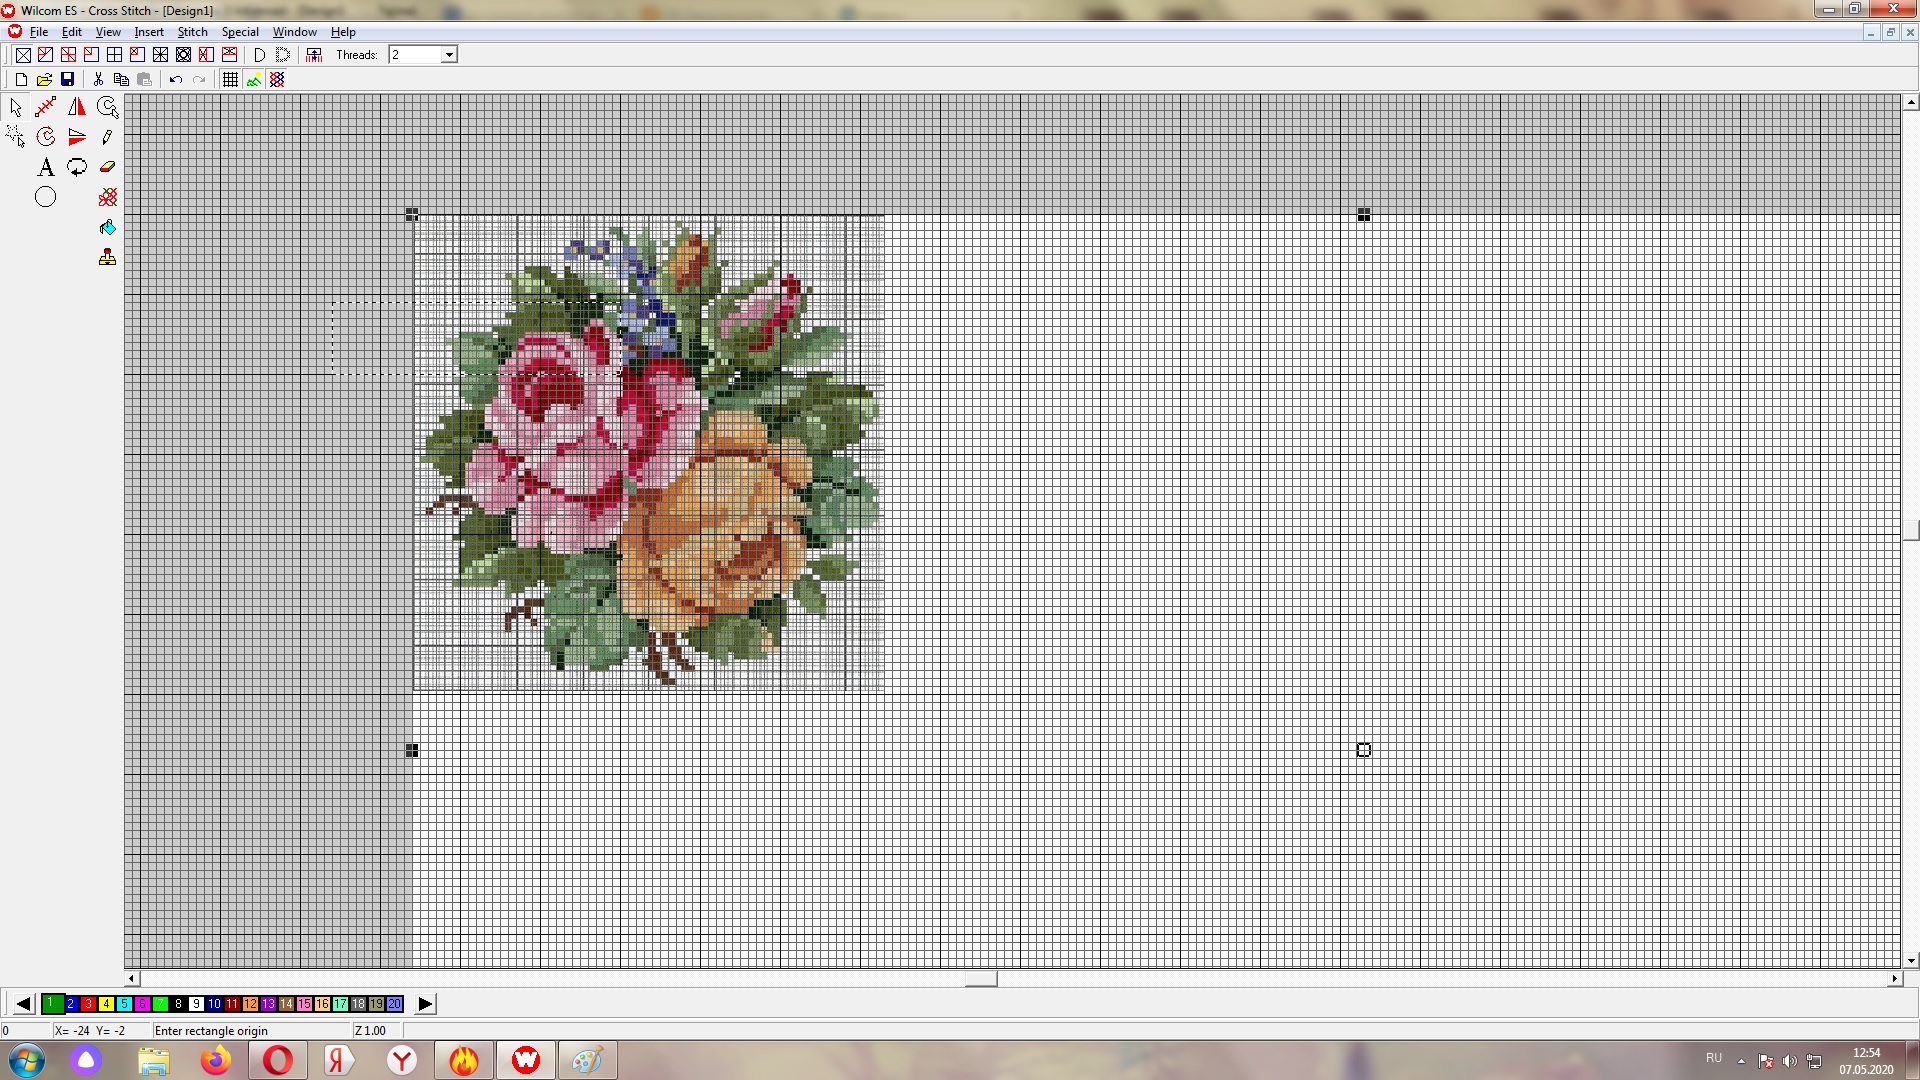
Task: Select red color 3 in palette
Action: pos(88,1004)
